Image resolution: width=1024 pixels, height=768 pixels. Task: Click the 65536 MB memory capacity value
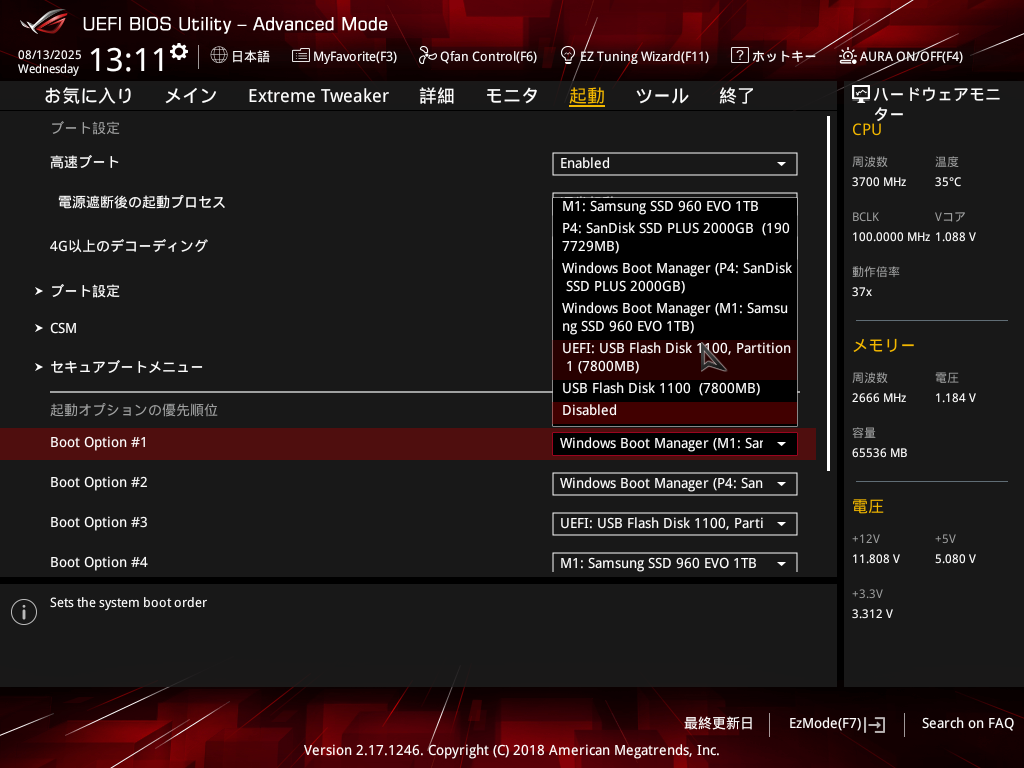coord(880,453)
